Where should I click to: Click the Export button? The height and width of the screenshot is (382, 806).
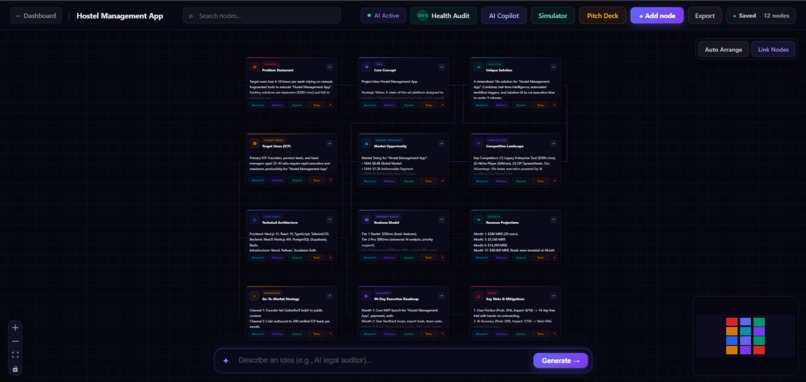[x=705, y=15]
